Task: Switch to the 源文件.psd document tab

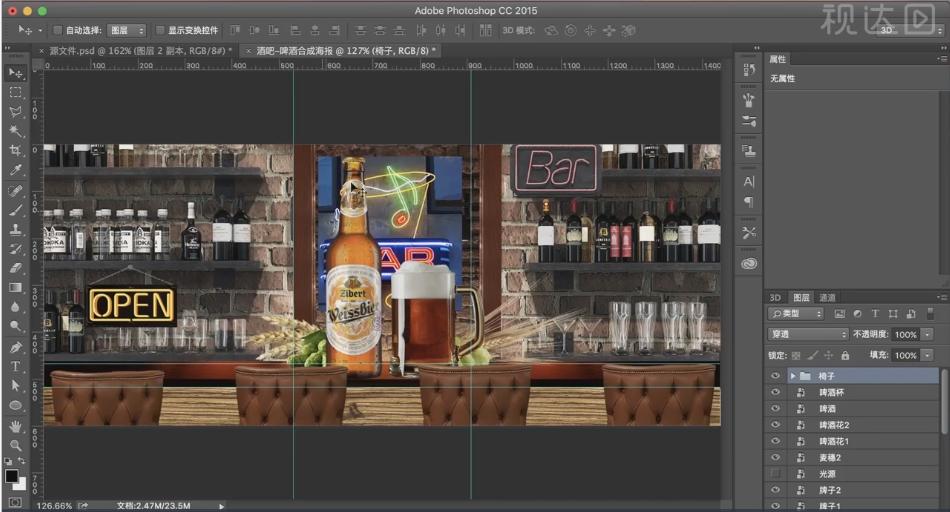Action: point(140,51)
